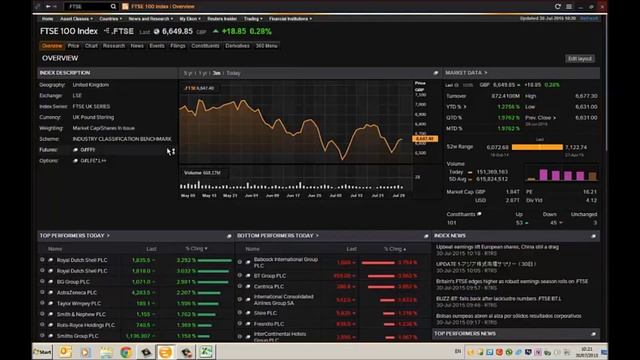Viewport: 640px width, 360px height.
Task: Click the icon beside the Futures code
Action: (x=75, y=150)
